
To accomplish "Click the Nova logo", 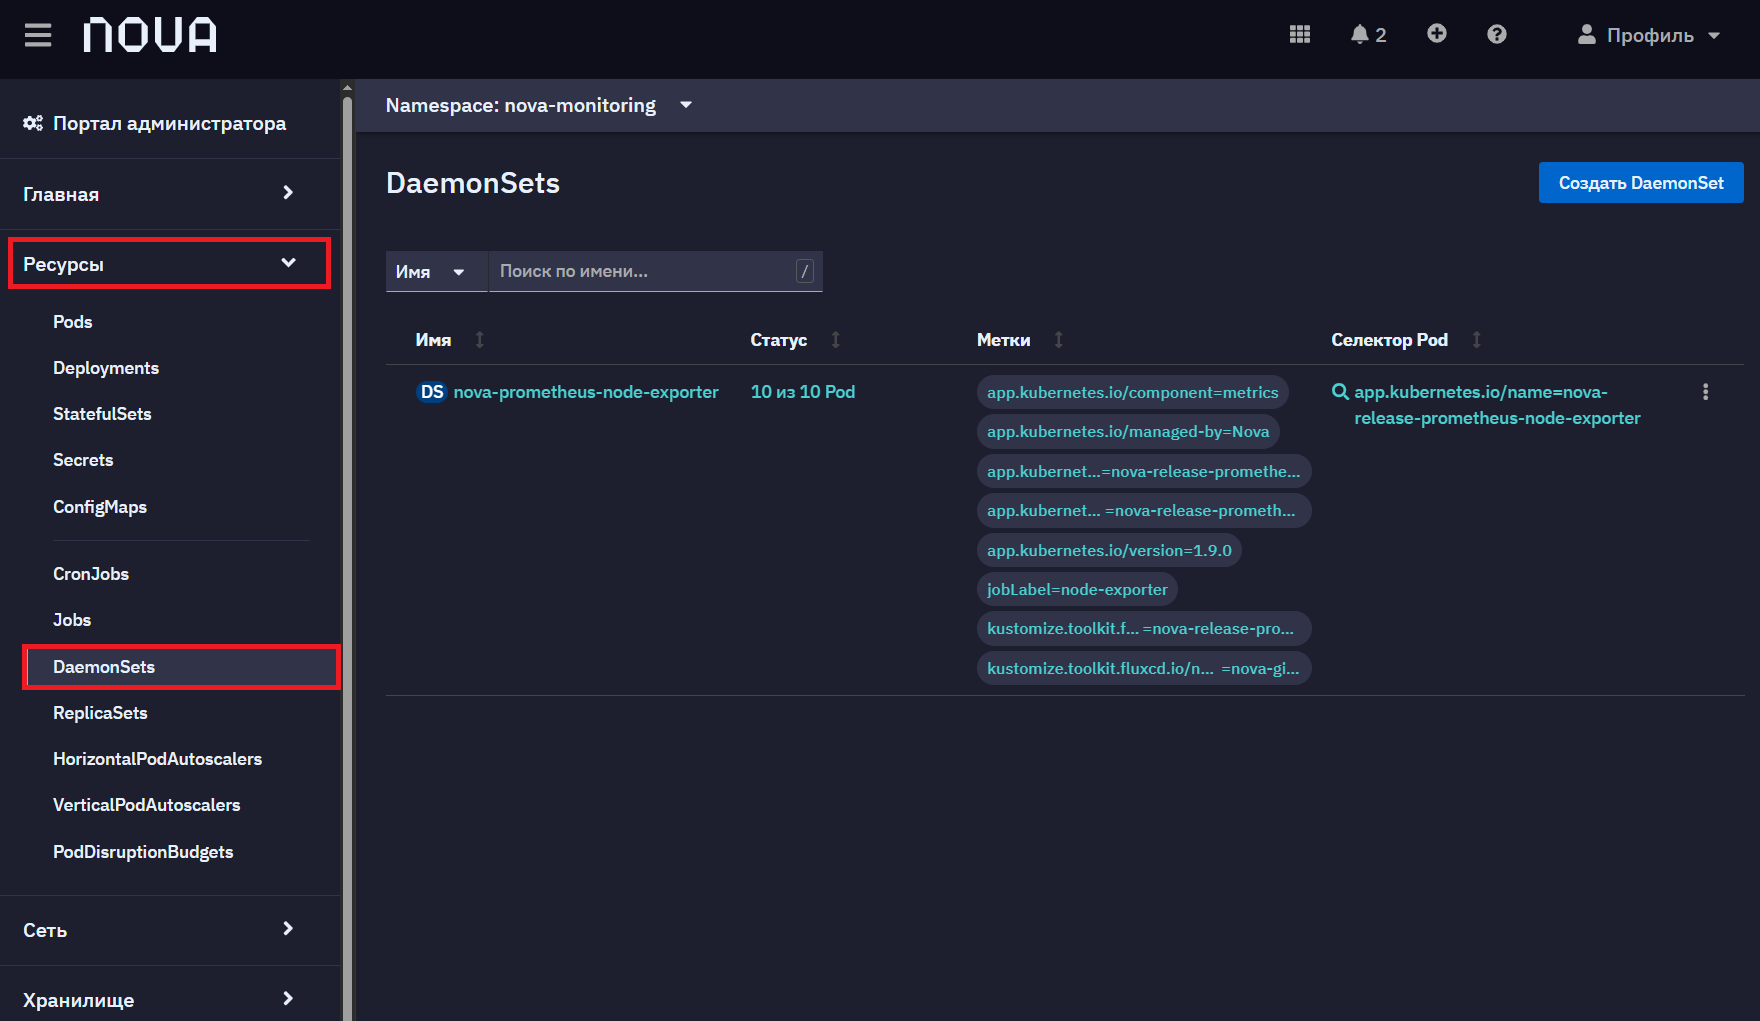I will [150, 35].
